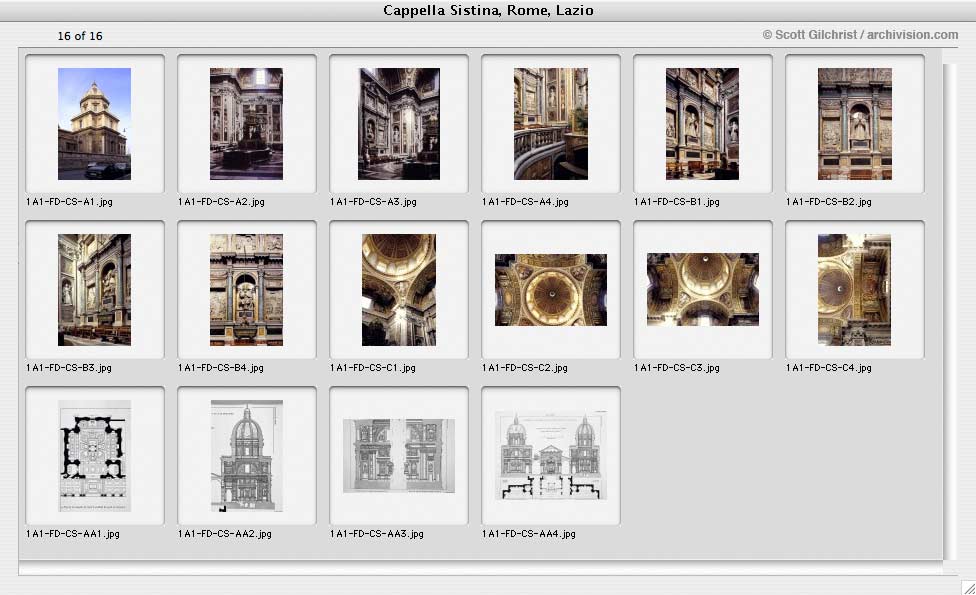Select filename text 1A1-FD-CS-B4.jpg
The width and height of the screenshot is (976, 595).
point(221,368)
